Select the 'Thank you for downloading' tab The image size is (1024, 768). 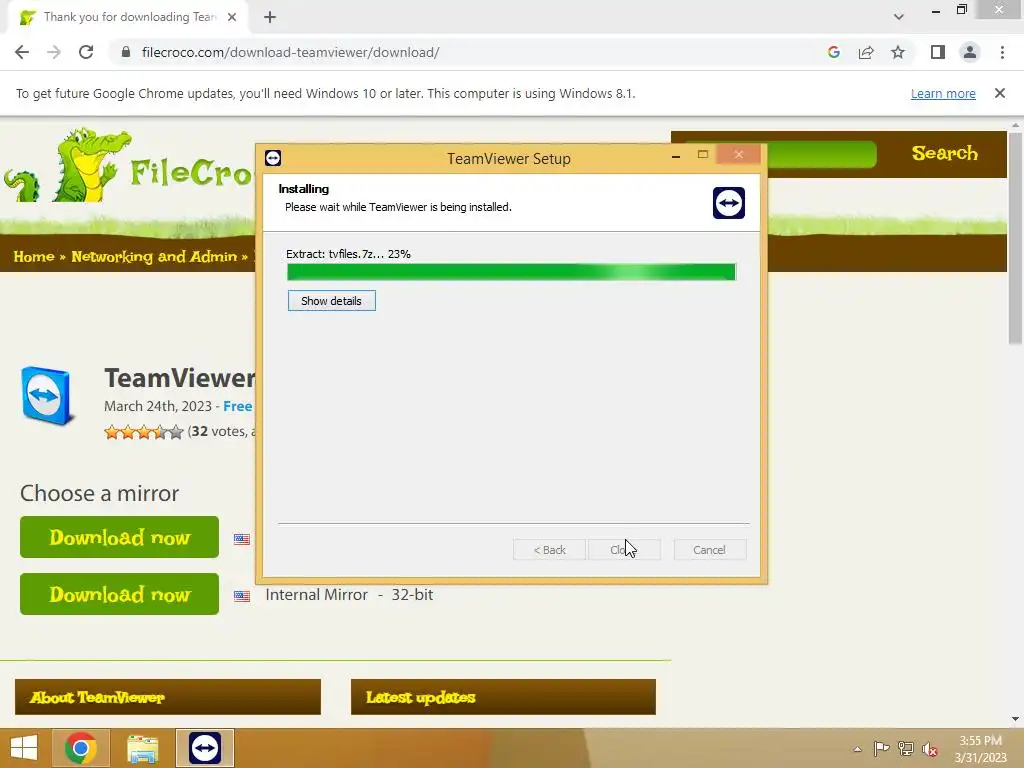click(129, 17)
